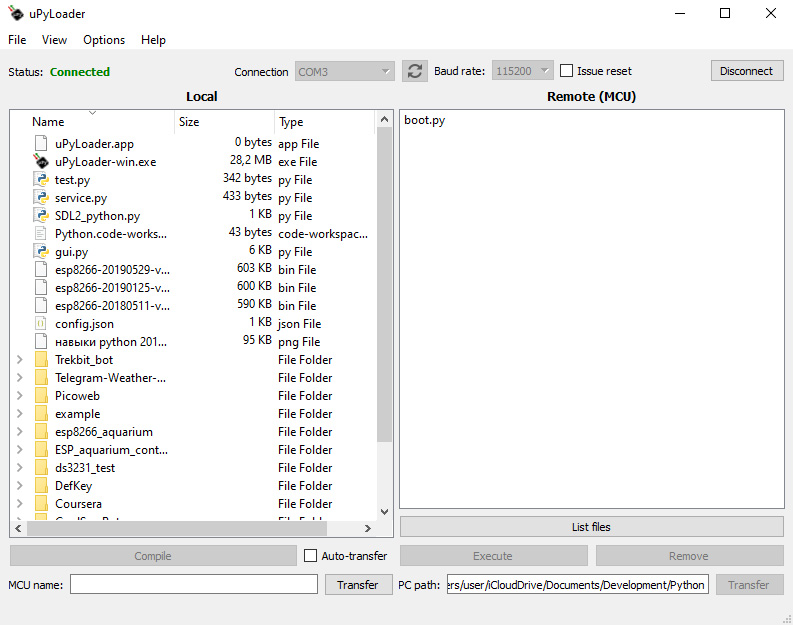Click uPyLoader logo in title bar
Screen dimensions: 793x625
pyautogui.click(x=16, y=14)
